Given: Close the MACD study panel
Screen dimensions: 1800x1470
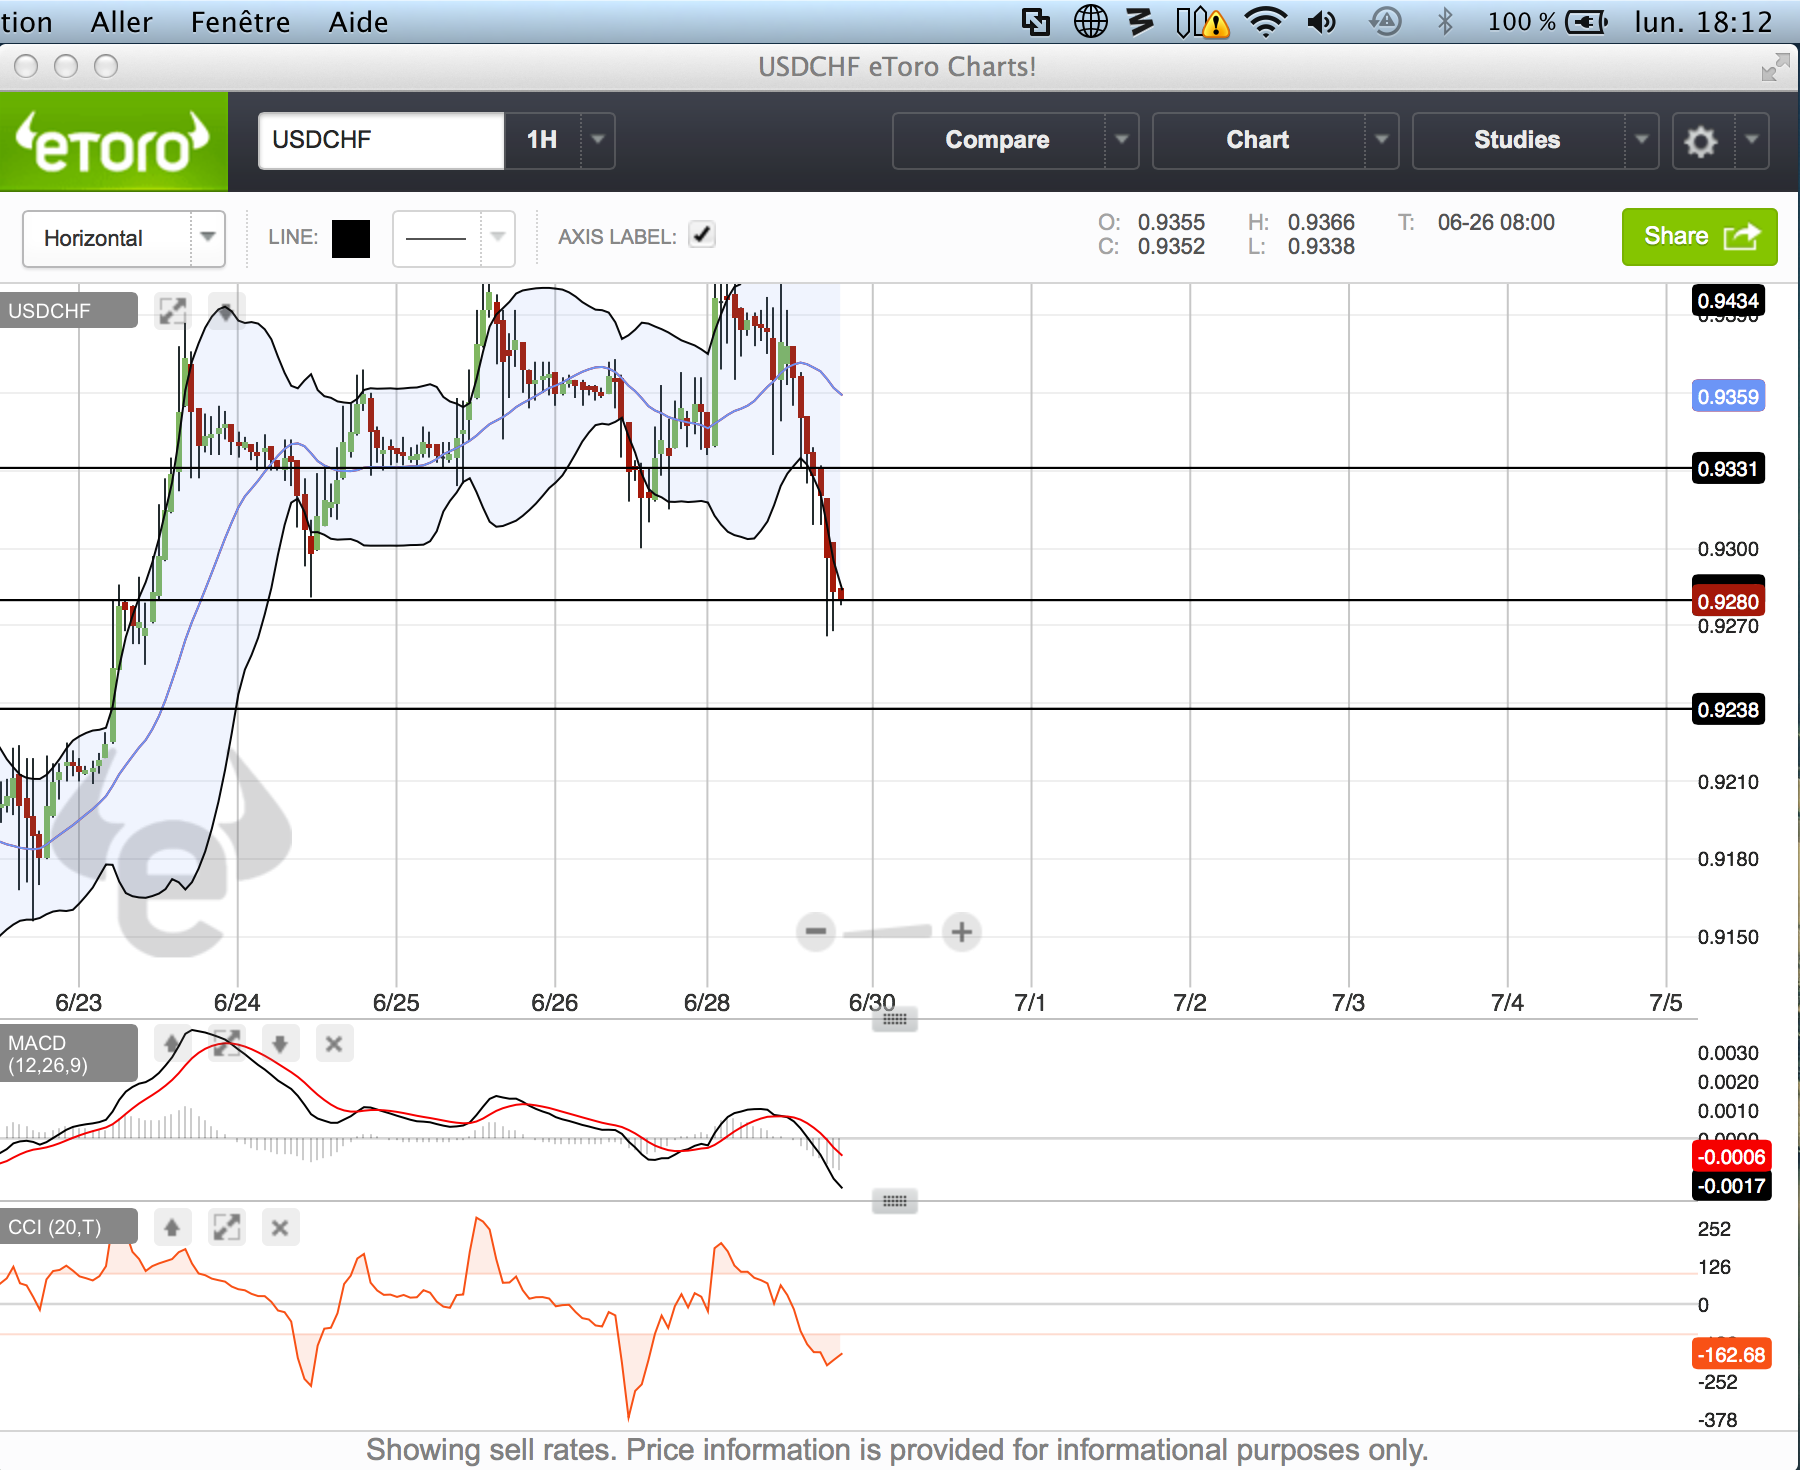Looking at the screenshot, I should [x=334, y=1044].
